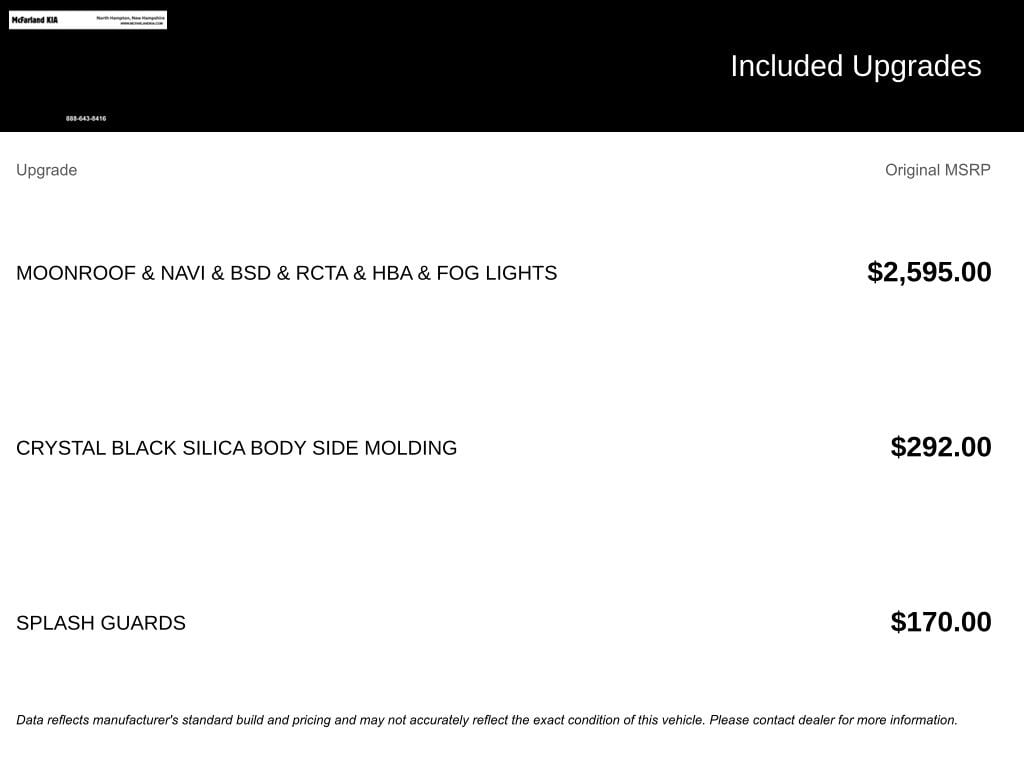Click the $170.00 price
1024x768 pixels.
point(940,622)
